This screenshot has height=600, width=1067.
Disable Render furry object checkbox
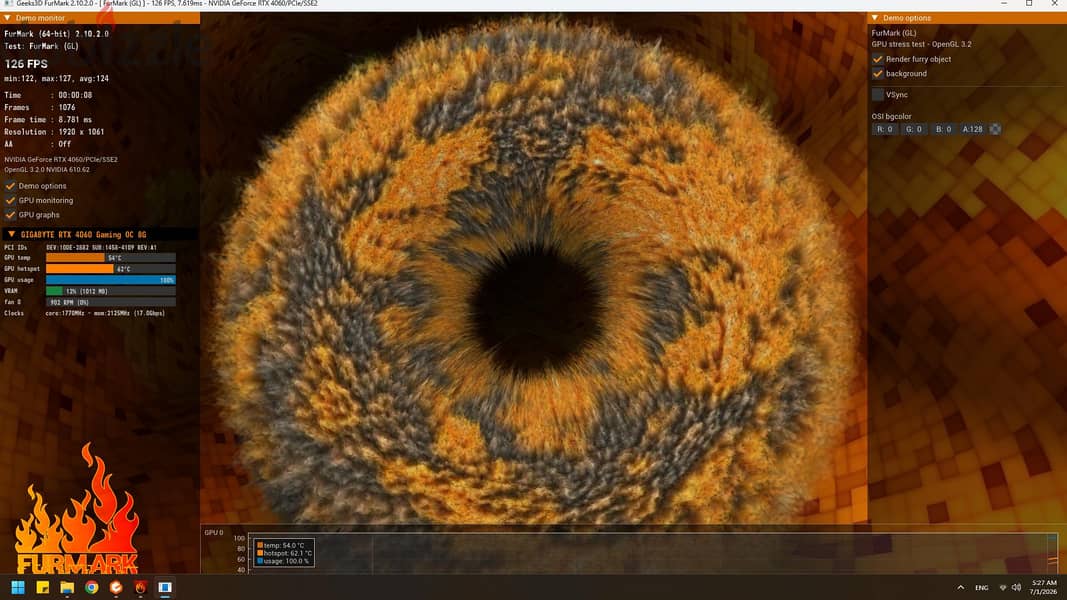point(878,59)
